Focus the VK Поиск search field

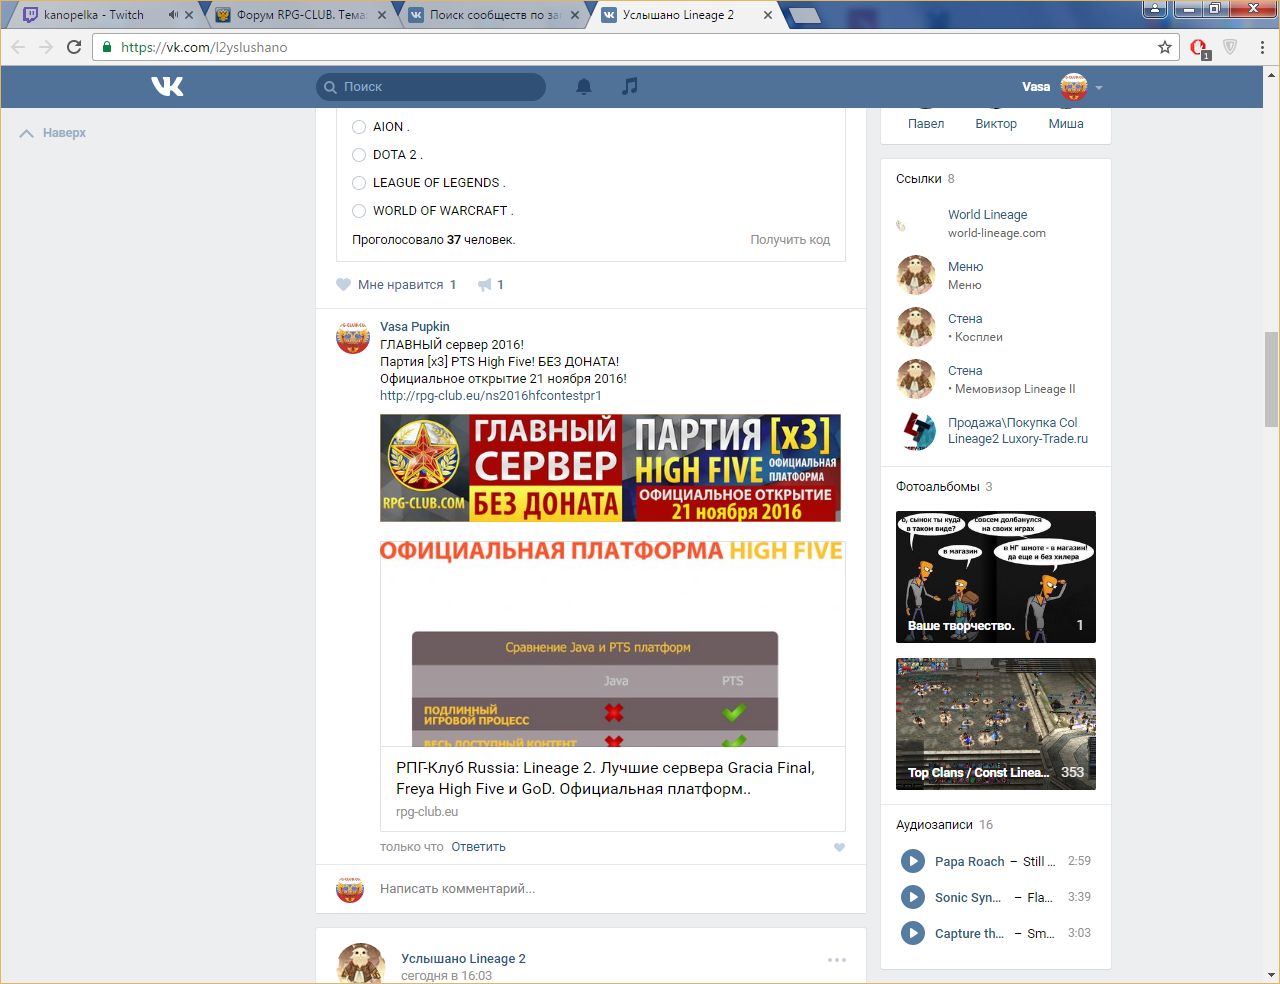click(431, 87)
